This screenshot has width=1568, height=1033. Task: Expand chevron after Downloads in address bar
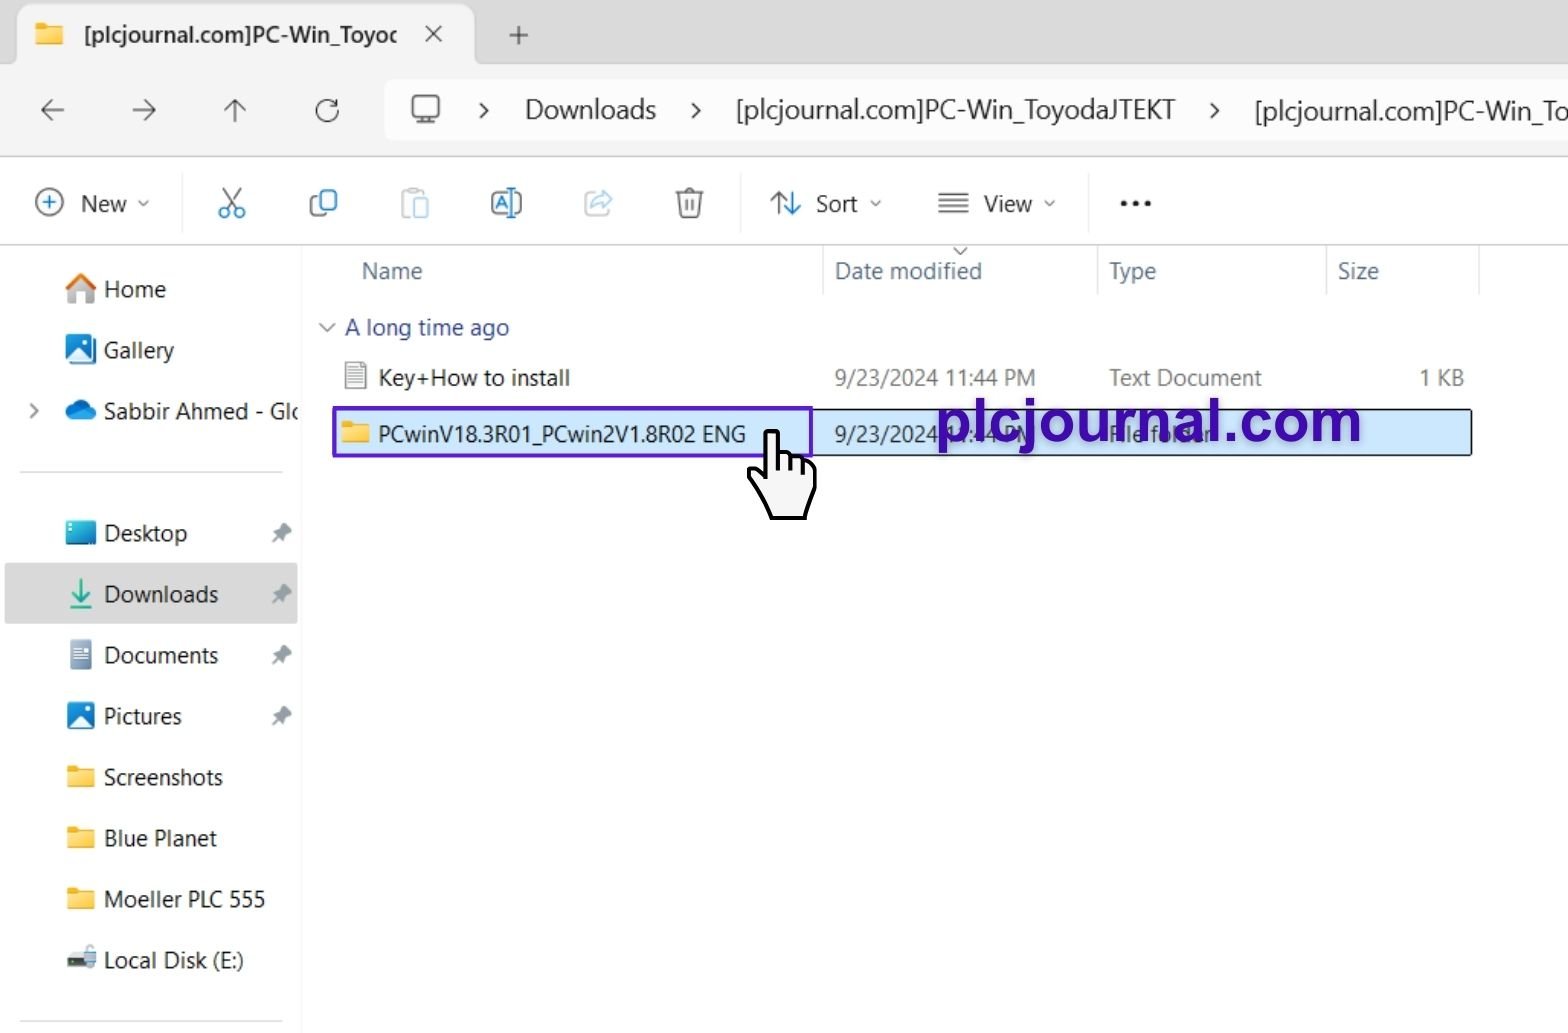tap(696, 110)
